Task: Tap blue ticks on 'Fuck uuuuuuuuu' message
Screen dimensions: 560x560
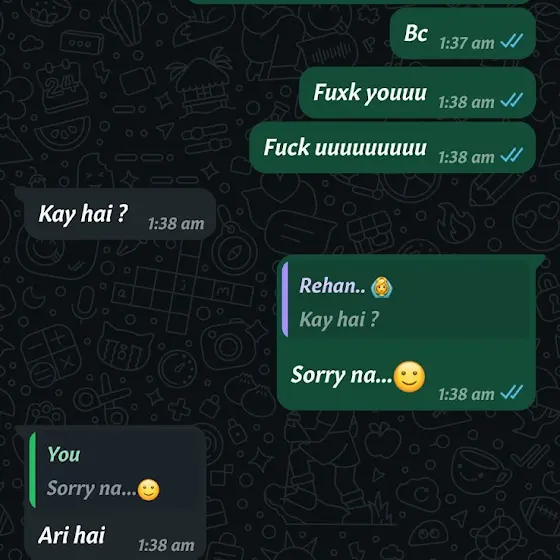Action: tap(511, 155)
